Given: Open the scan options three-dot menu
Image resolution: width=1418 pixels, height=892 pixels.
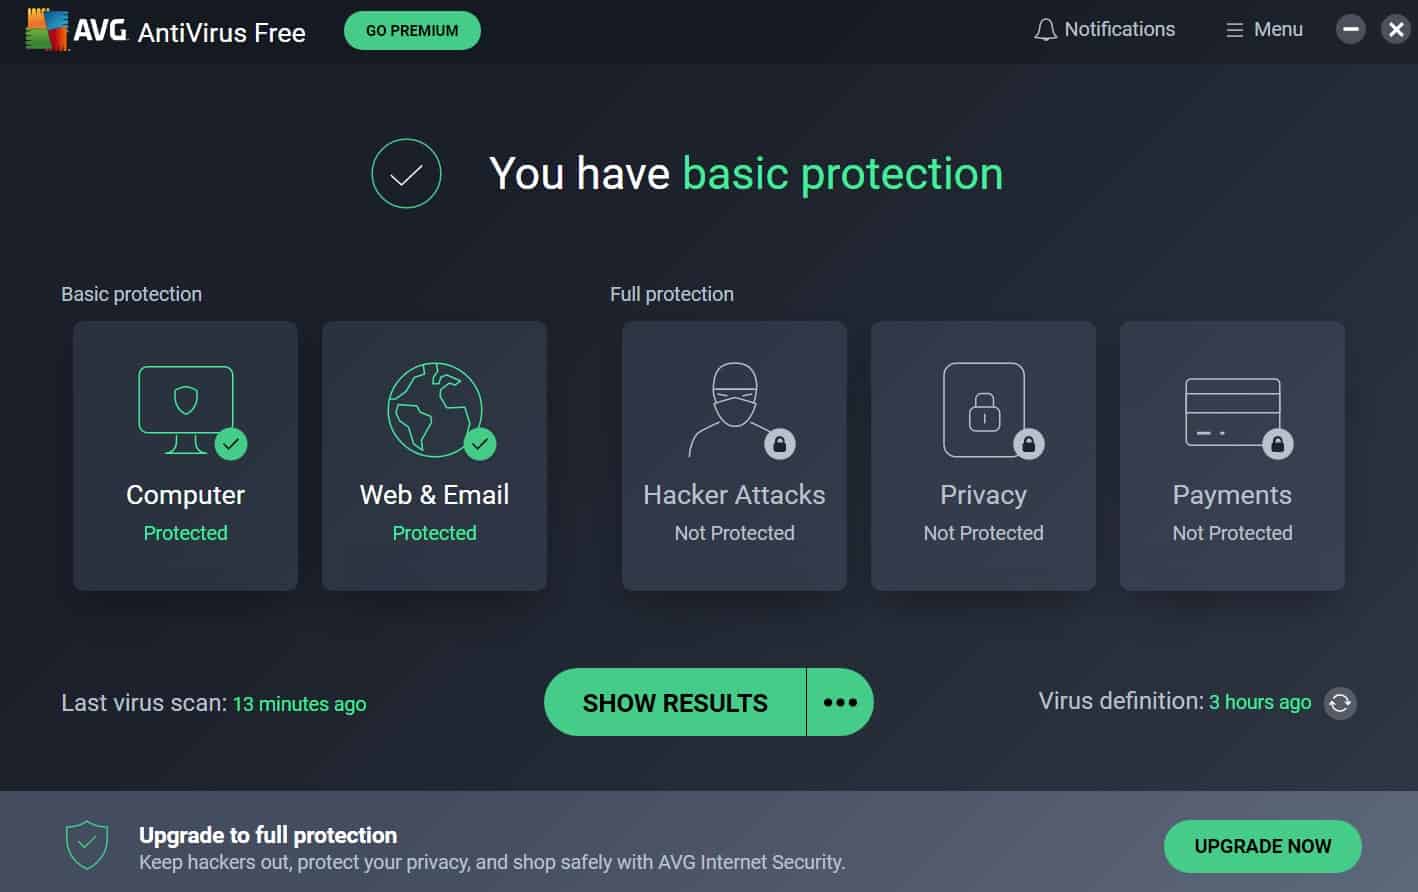Looking at the screenshot, I should 840,702.
